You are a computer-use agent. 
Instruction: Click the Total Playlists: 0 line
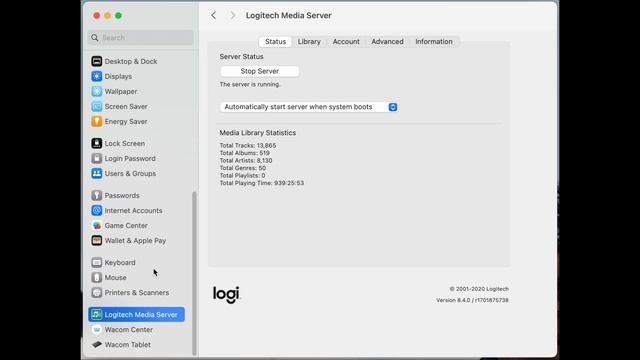point(242,176)
